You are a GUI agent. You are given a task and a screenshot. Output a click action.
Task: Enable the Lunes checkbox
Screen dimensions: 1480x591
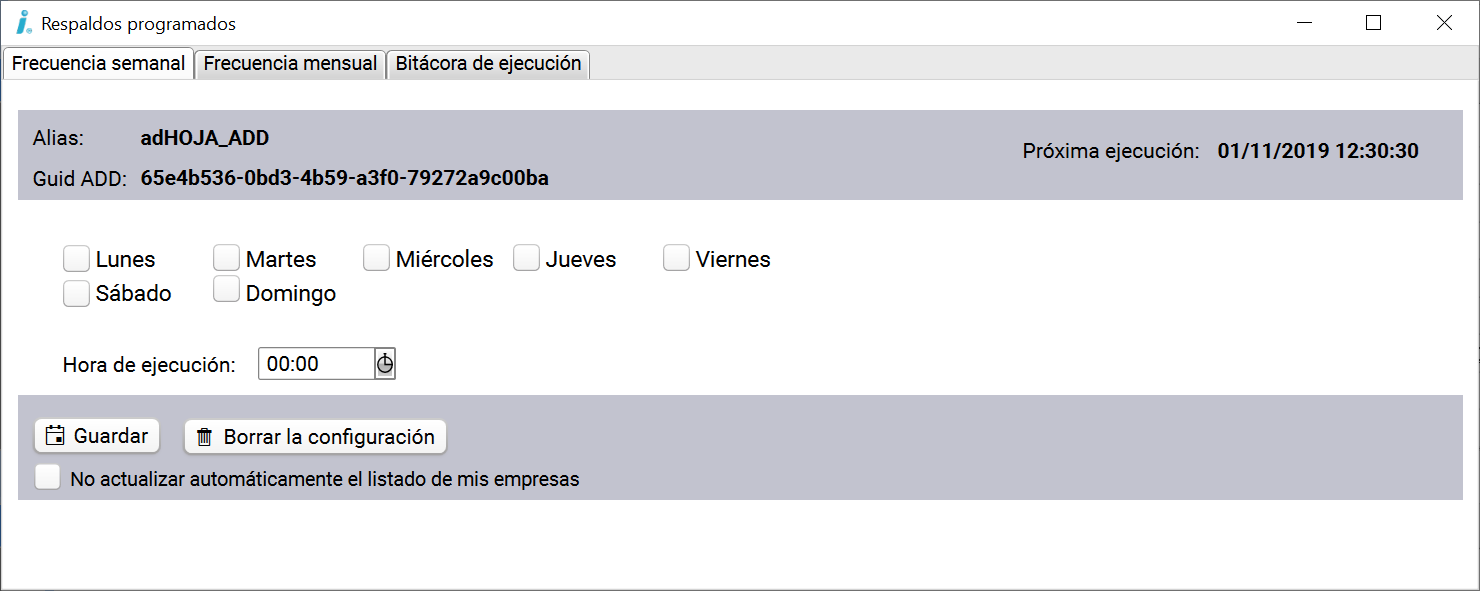pos(76,259)
